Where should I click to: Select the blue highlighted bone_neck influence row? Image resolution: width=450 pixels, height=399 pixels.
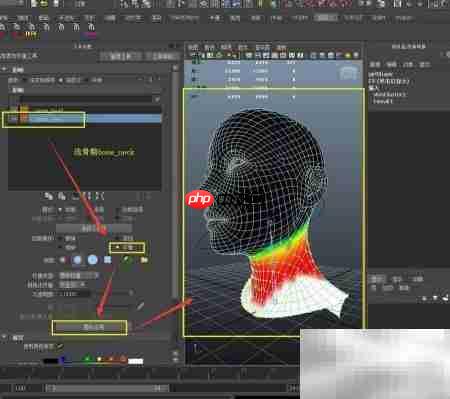85,119
